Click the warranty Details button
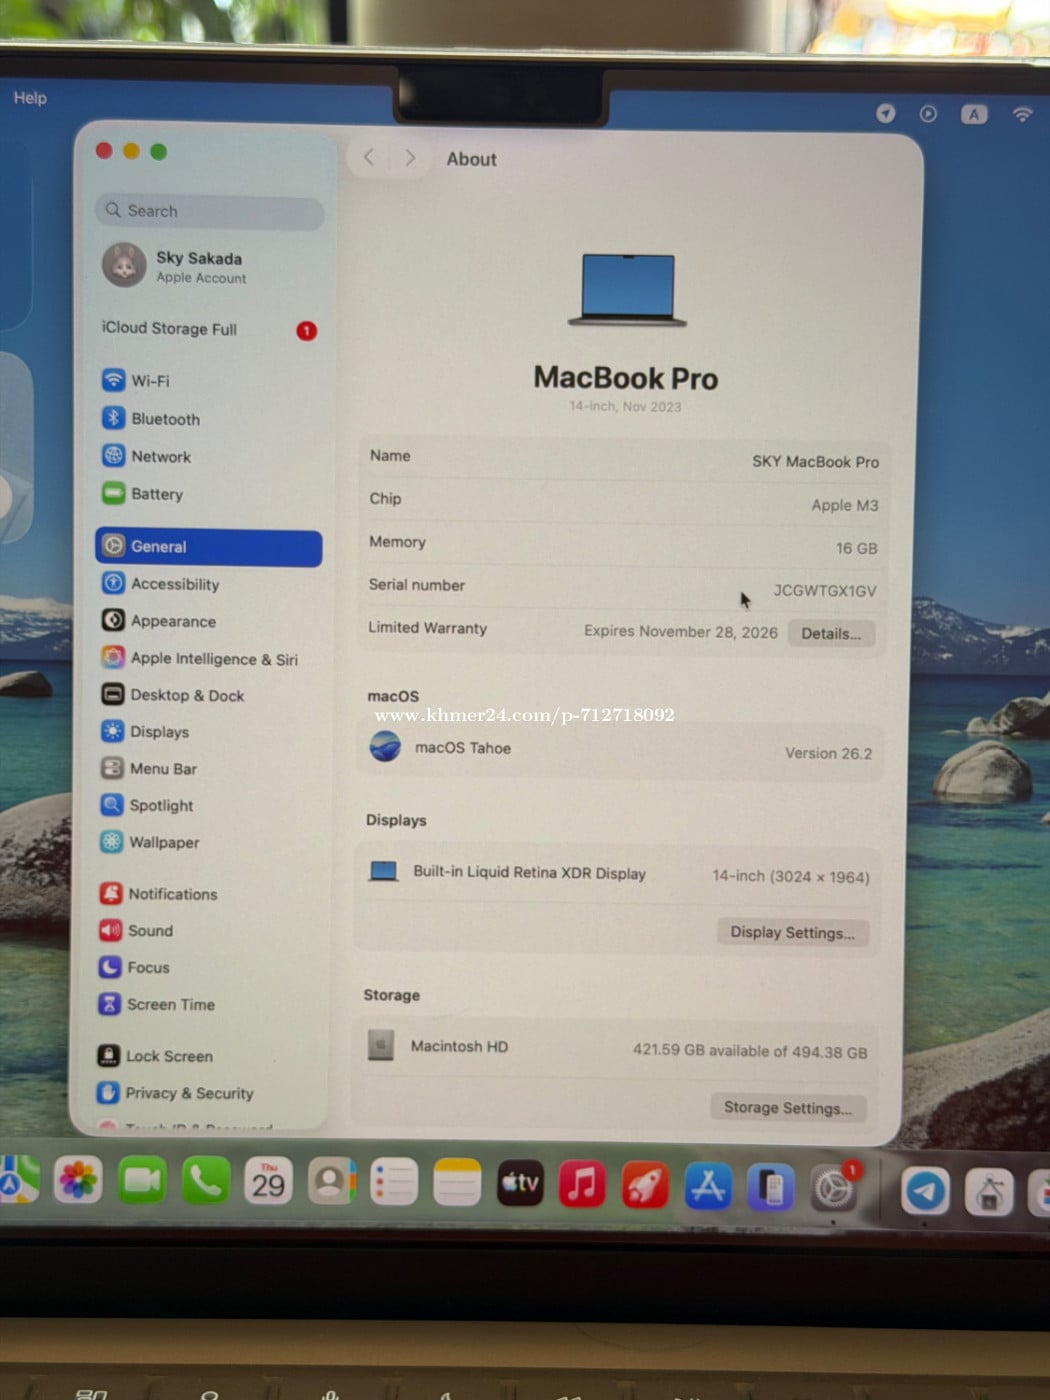1050x1400 pixels. [830, 633]
